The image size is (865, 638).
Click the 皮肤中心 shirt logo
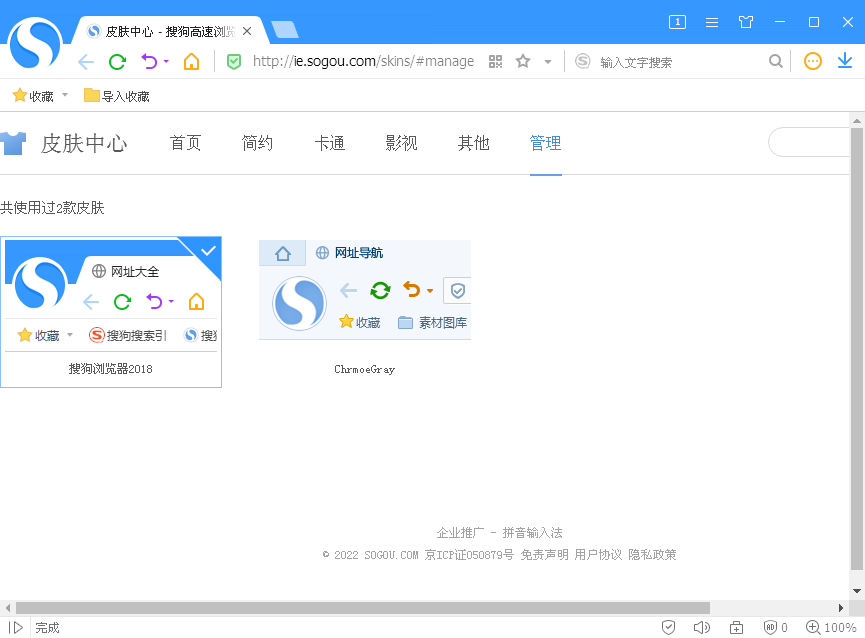[13, 143]
